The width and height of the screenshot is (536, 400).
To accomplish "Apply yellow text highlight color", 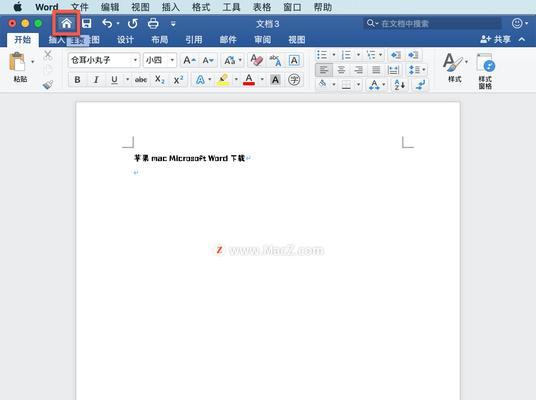I will click(223, 80).
